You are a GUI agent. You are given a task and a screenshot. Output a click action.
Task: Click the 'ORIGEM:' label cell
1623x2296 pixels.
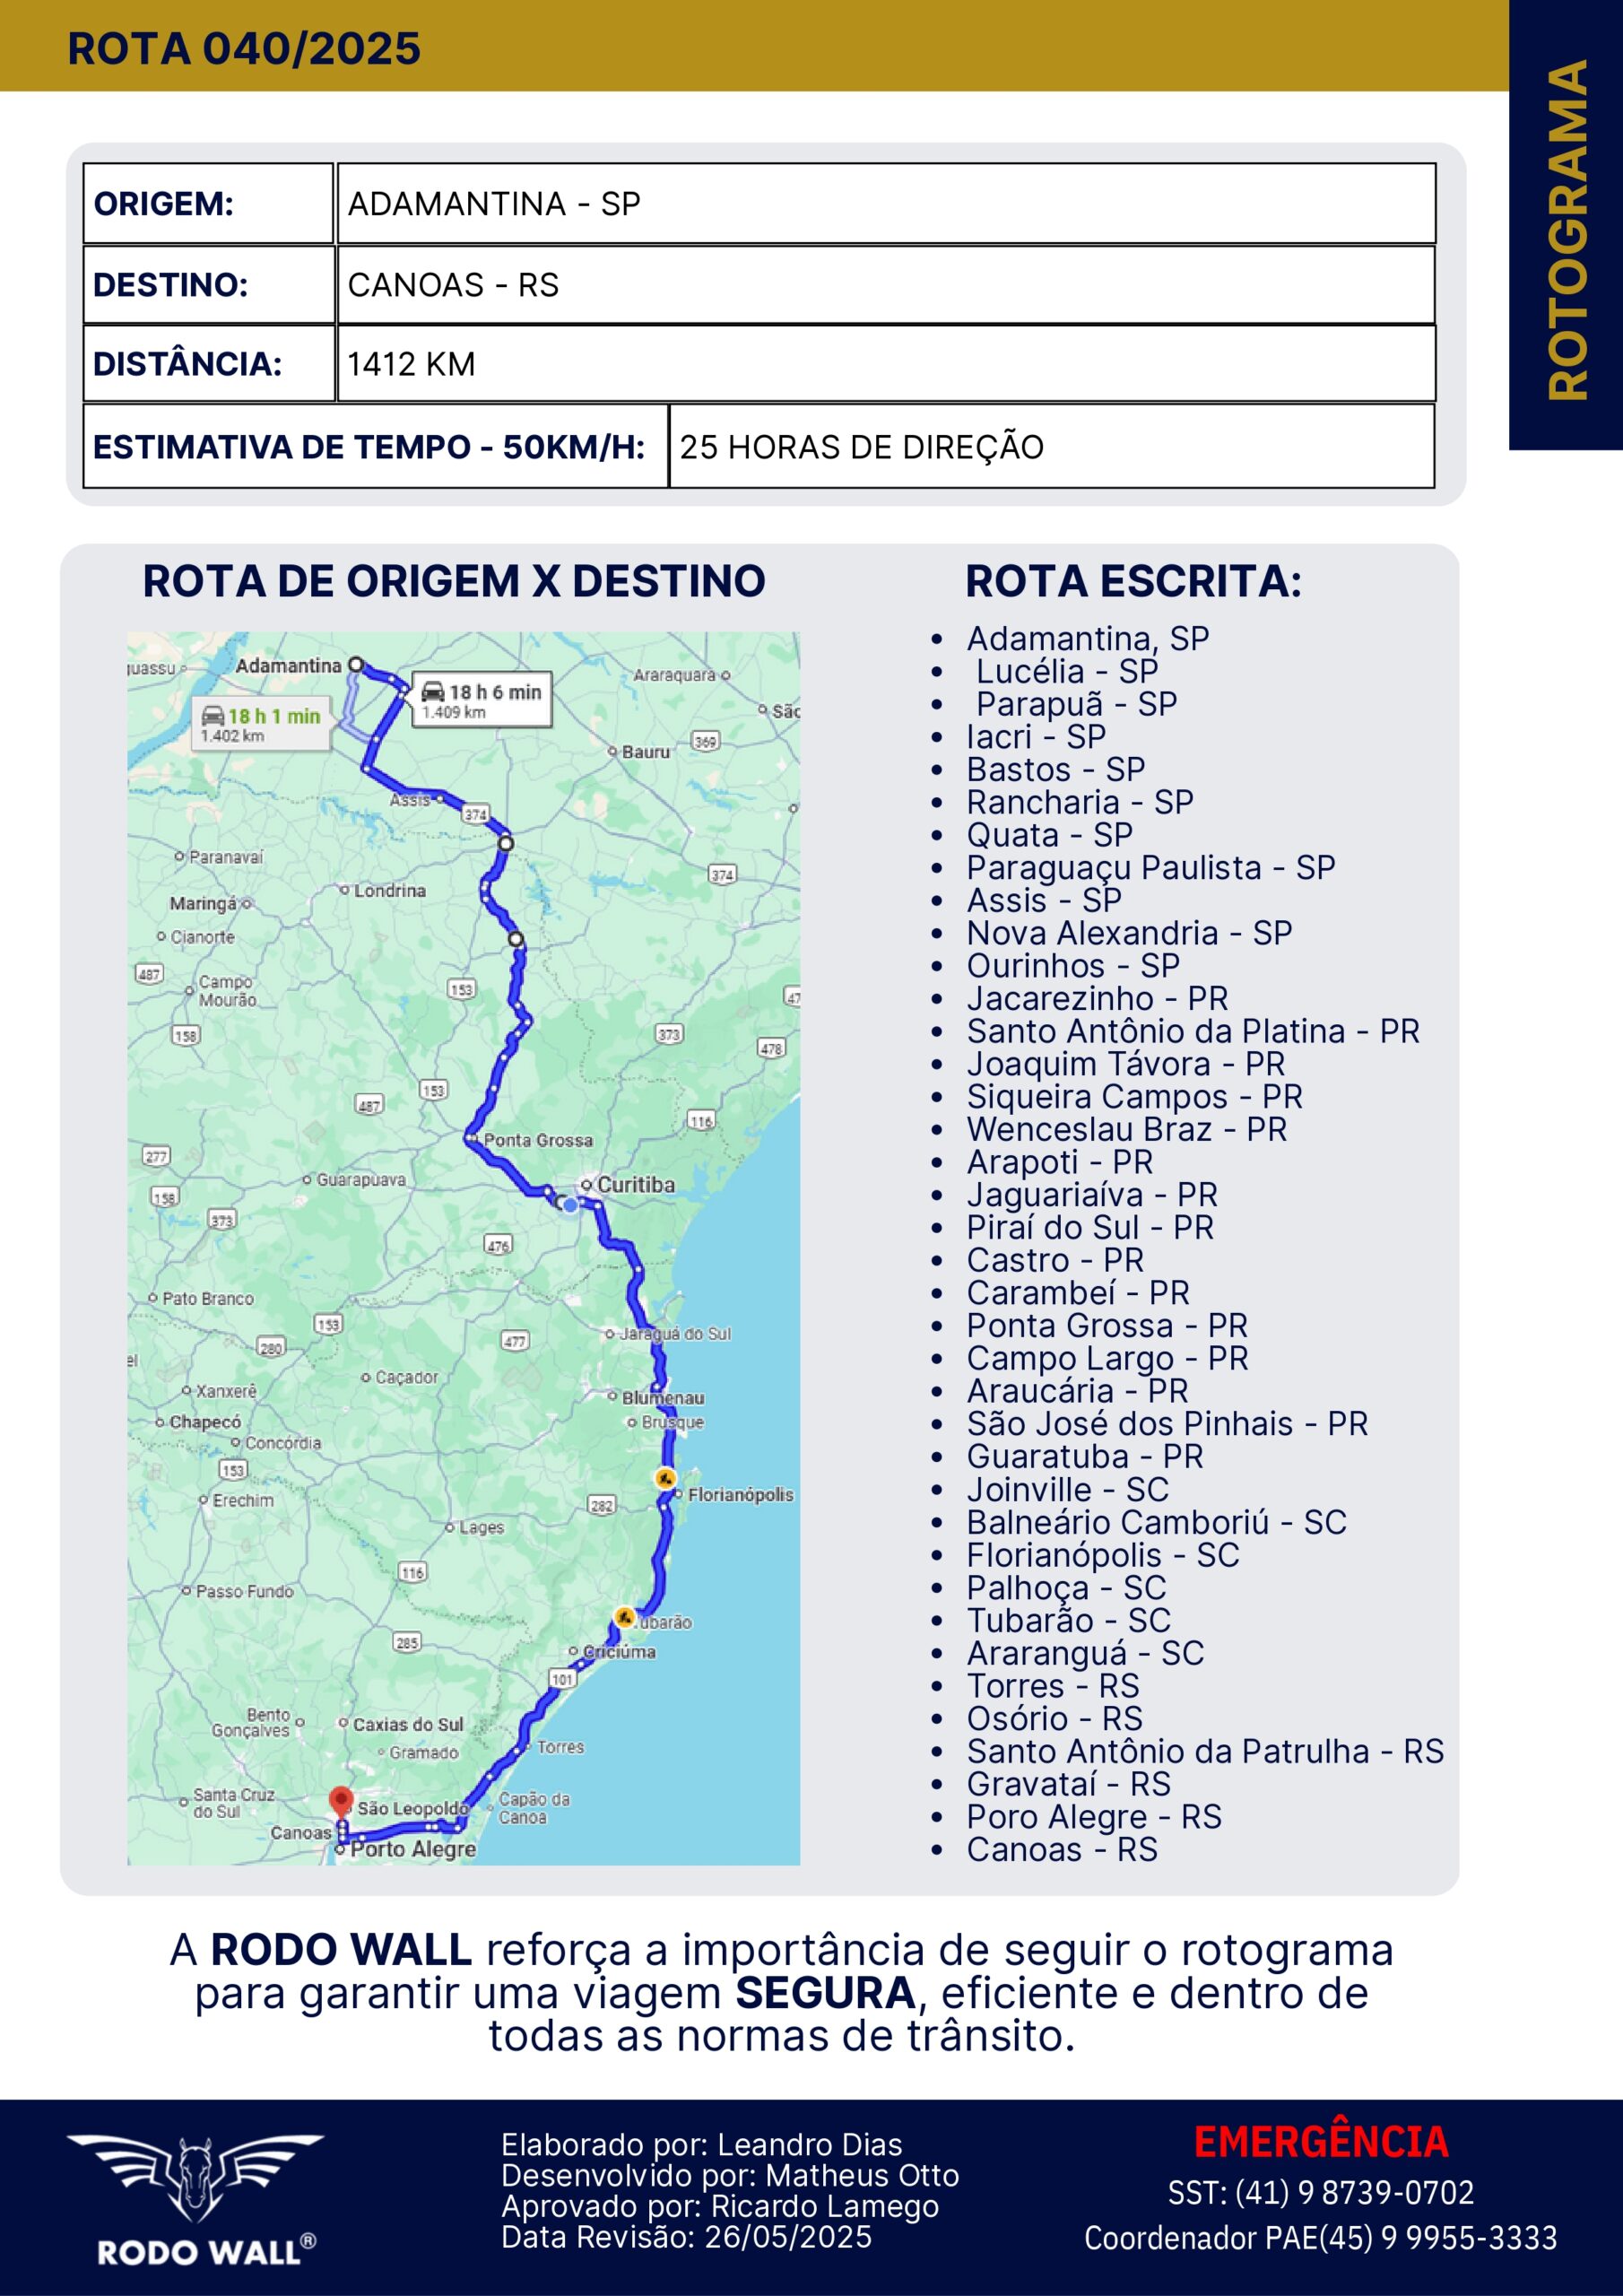pos(208,204)
